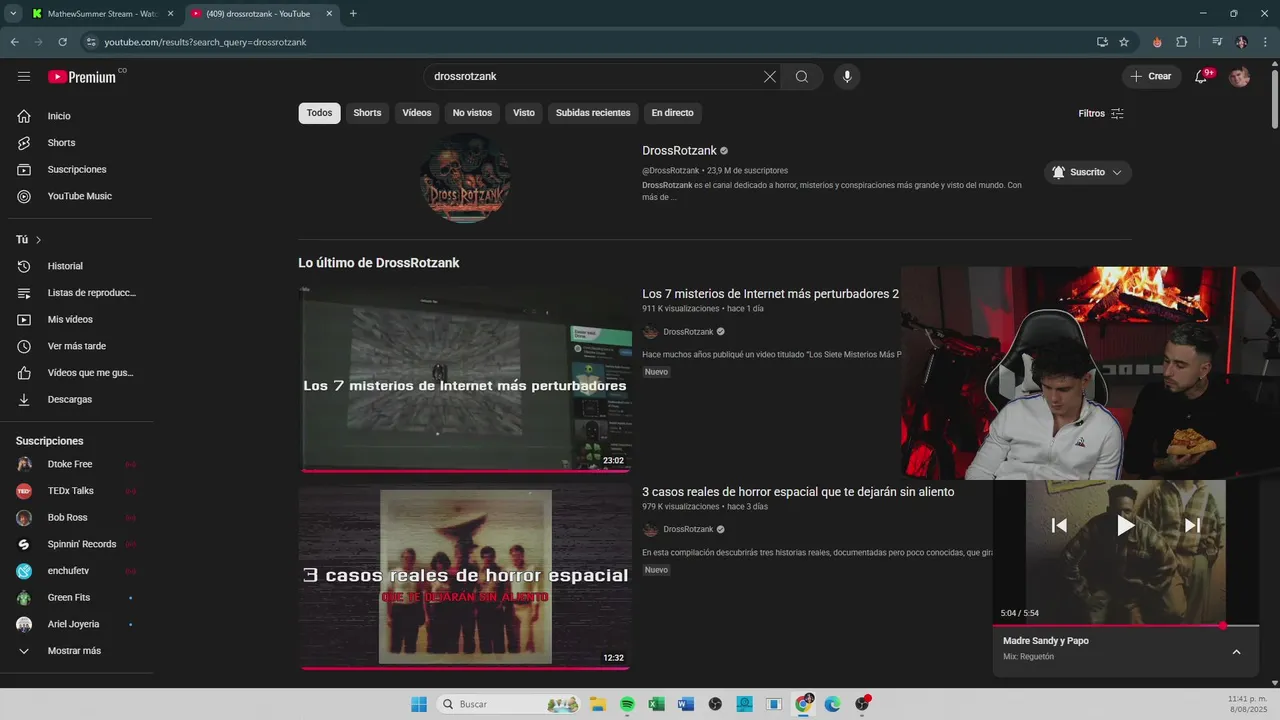The image size is (1280, 720).
Task: Seek on the miniplayer progress bar
Action: pos(1126,626)
